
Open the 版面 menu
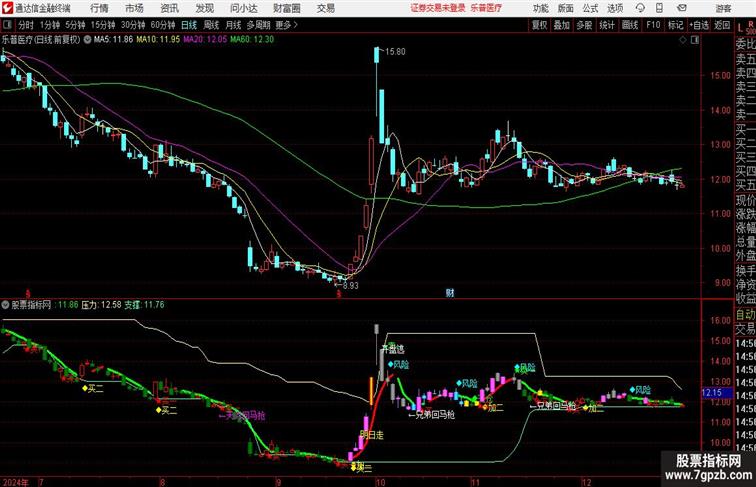point(566,8)
